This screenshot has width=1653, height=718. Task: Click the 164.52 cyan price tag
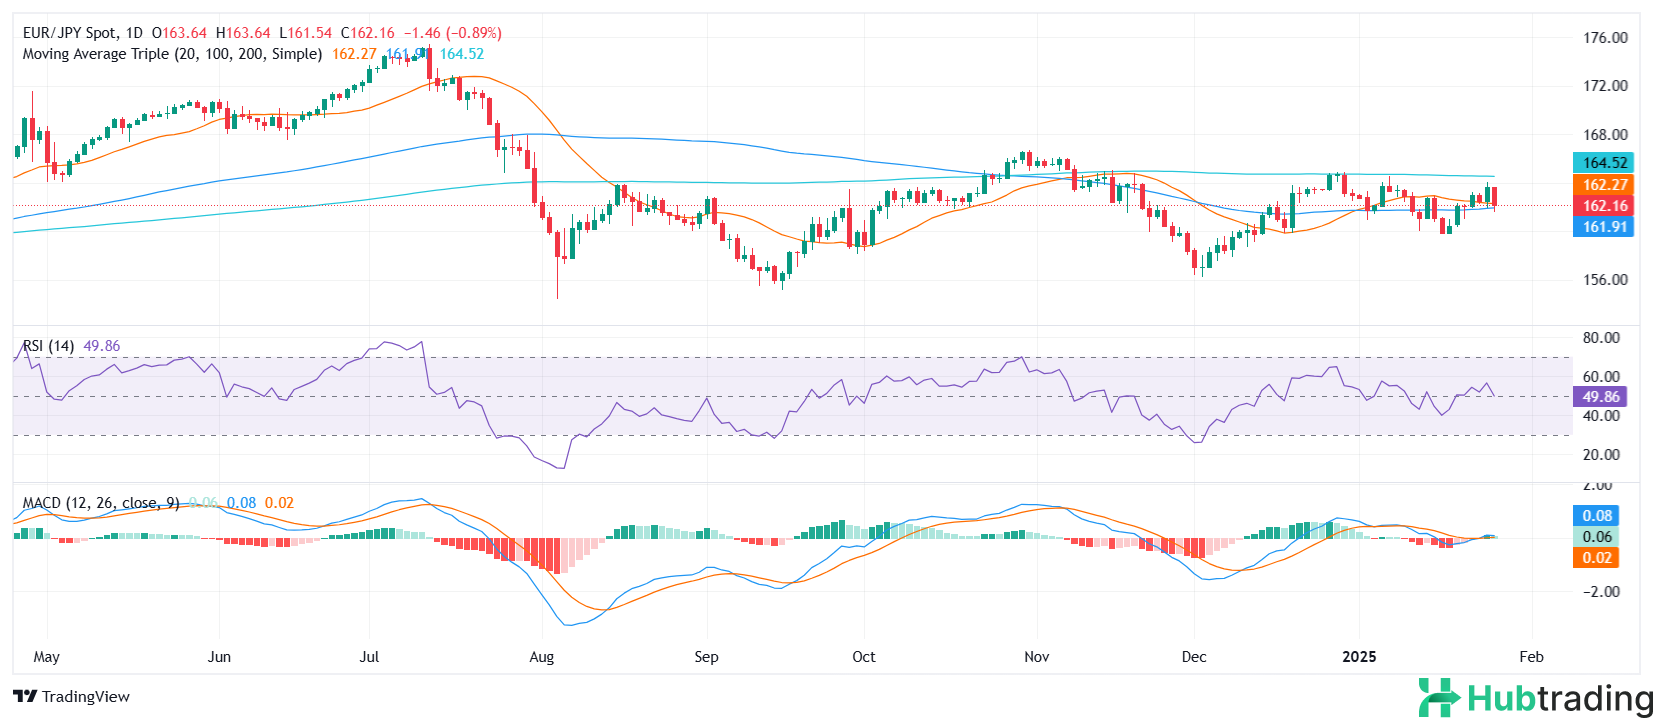[1604, 163]
